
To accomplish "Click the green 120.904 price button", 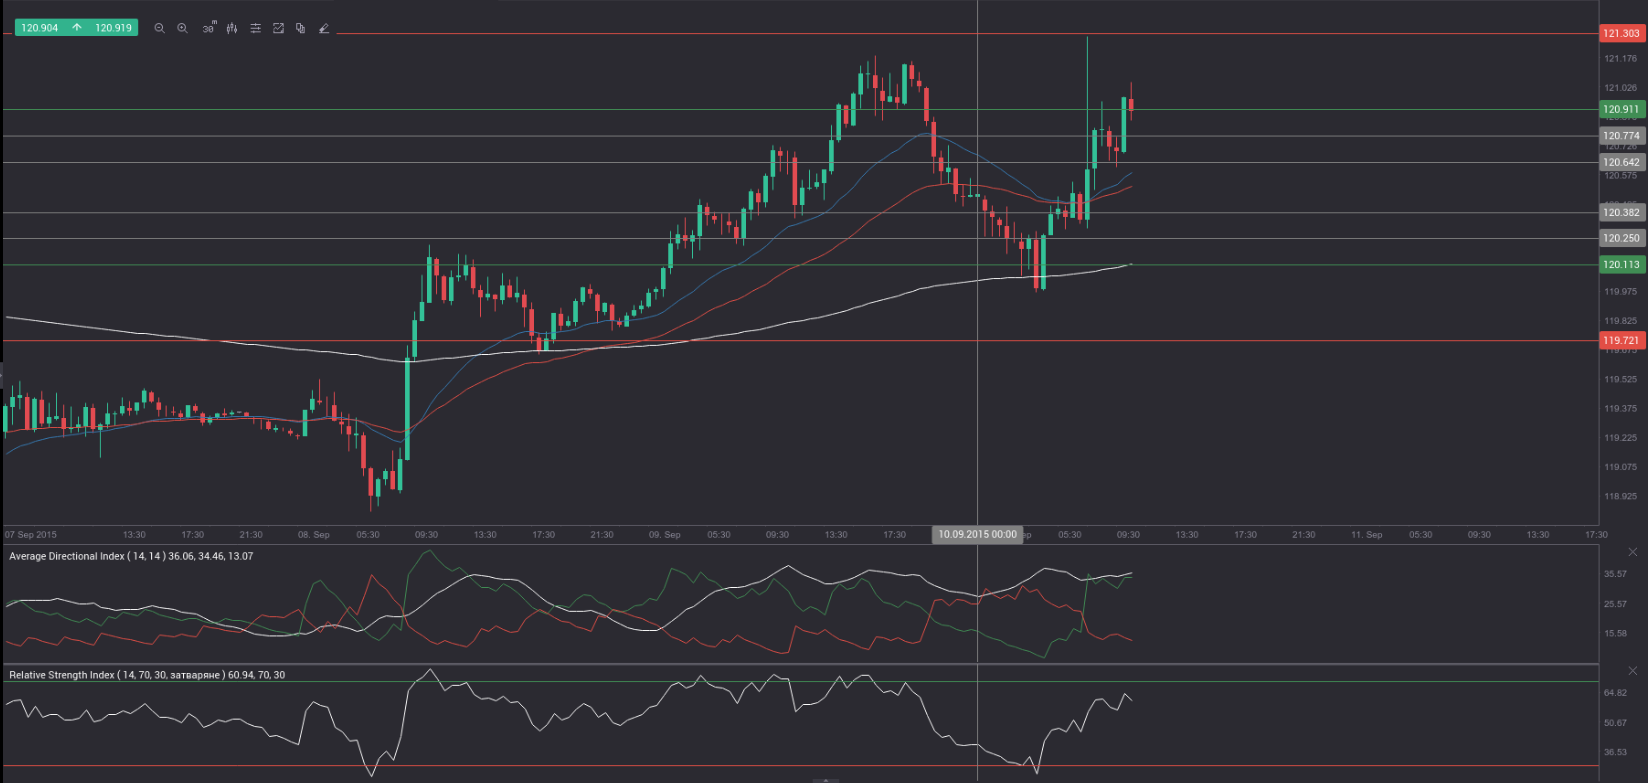I will point(40,28).
